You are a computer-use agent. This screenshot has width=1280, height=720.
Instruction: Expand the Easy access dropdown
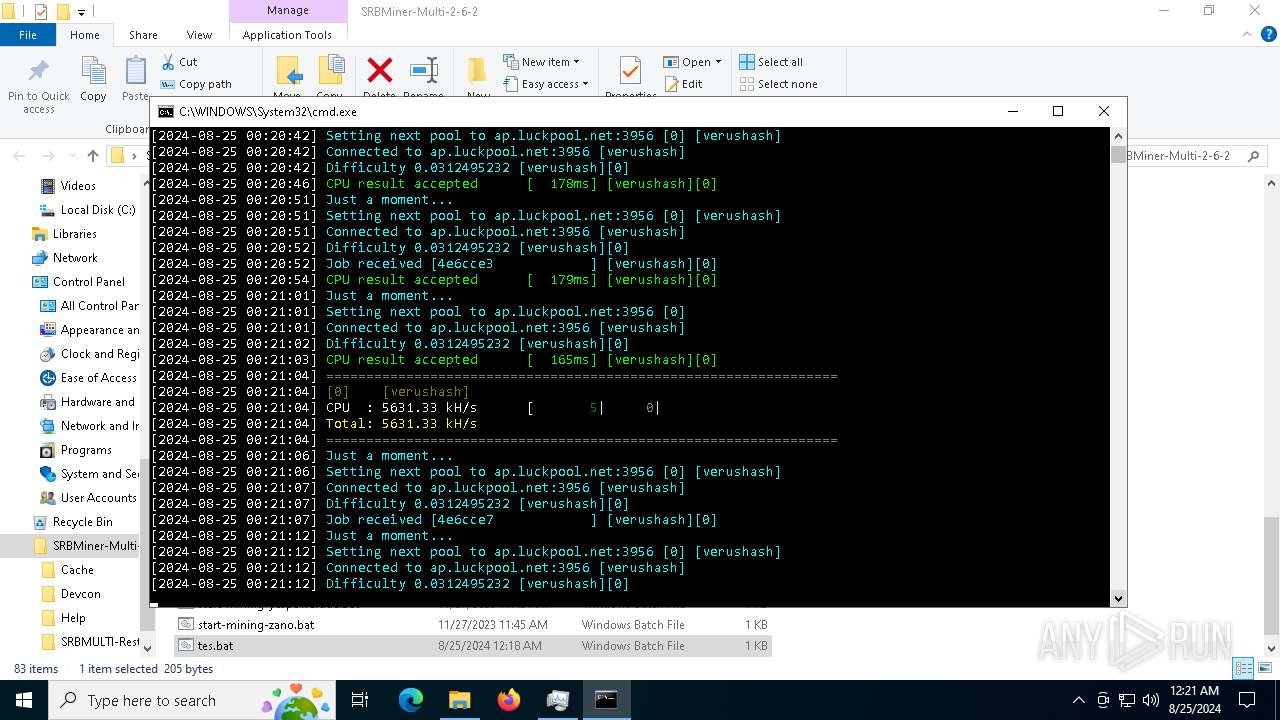click(x=585, y=85)
